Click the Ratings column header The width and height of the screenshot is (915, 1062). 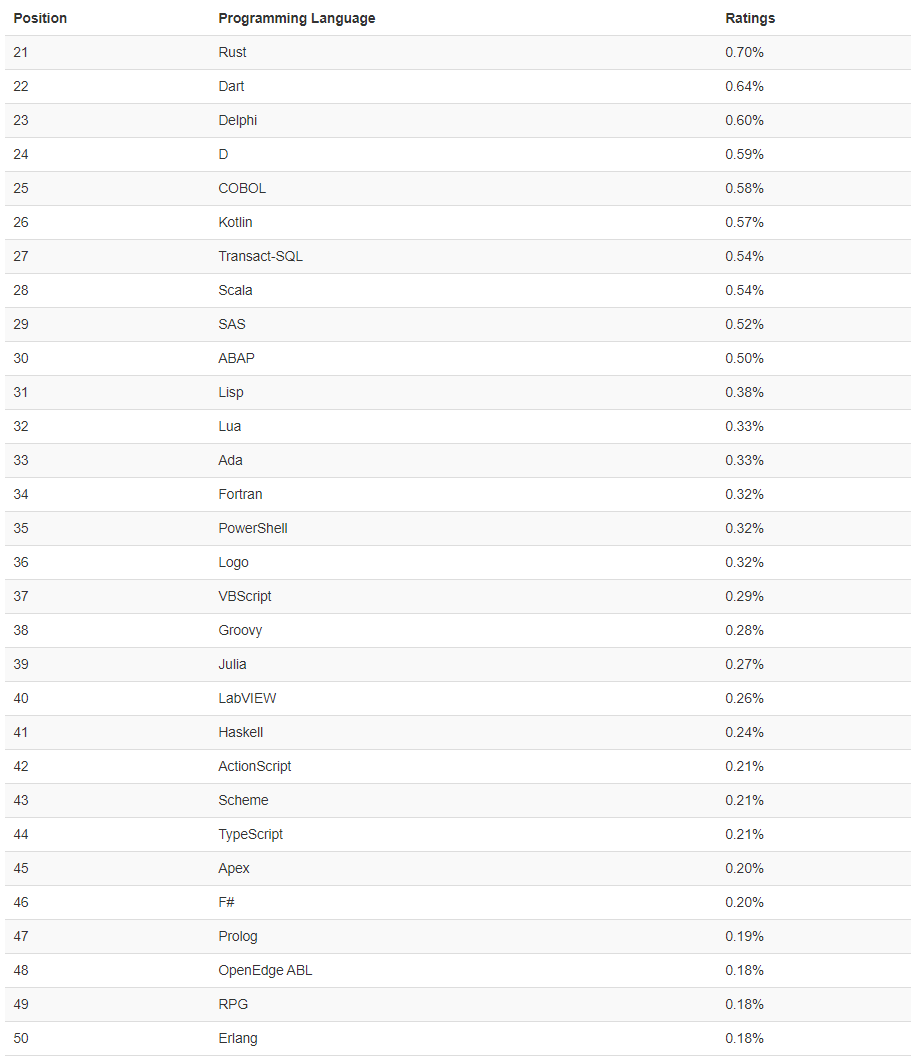[x=750, y=18]
